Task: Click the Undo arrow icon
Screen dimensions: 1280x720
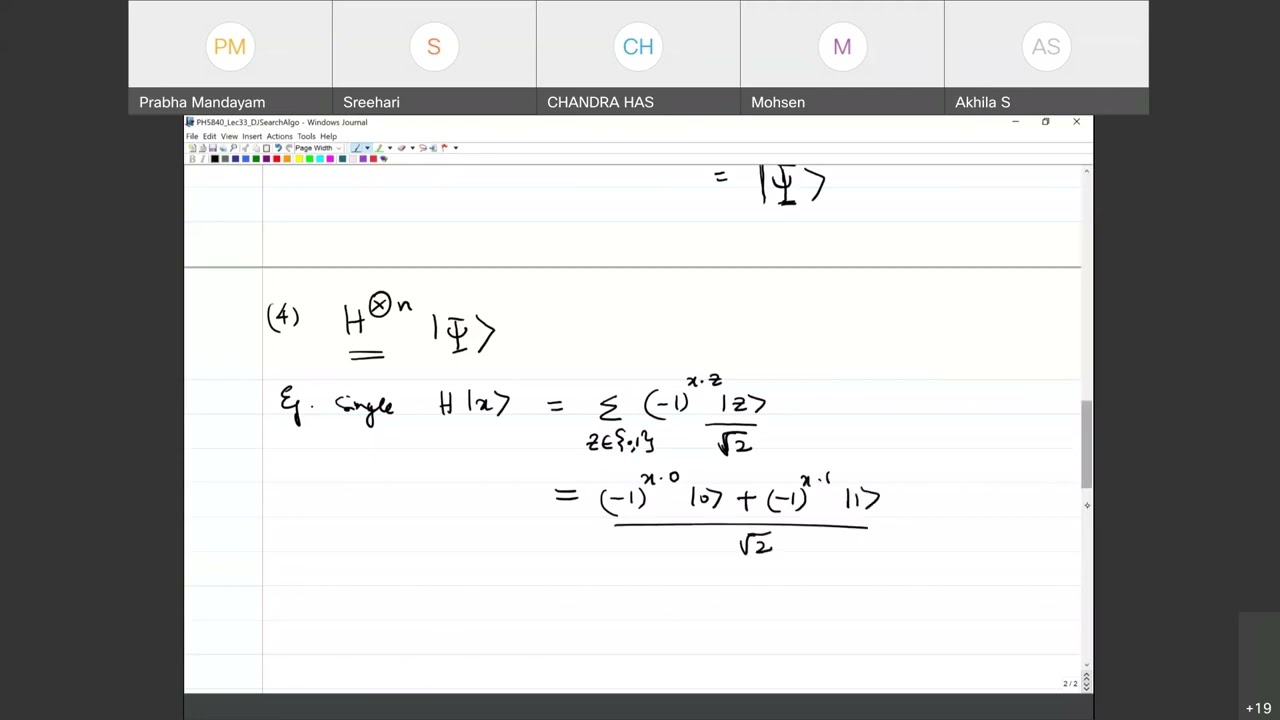Action: [279, 148]
